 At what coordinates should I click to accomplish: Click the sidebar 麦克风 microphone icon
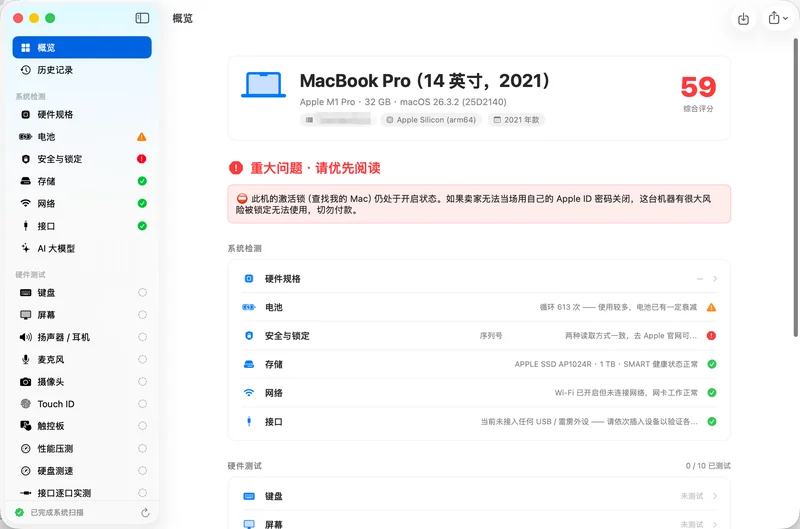(26, 360)
